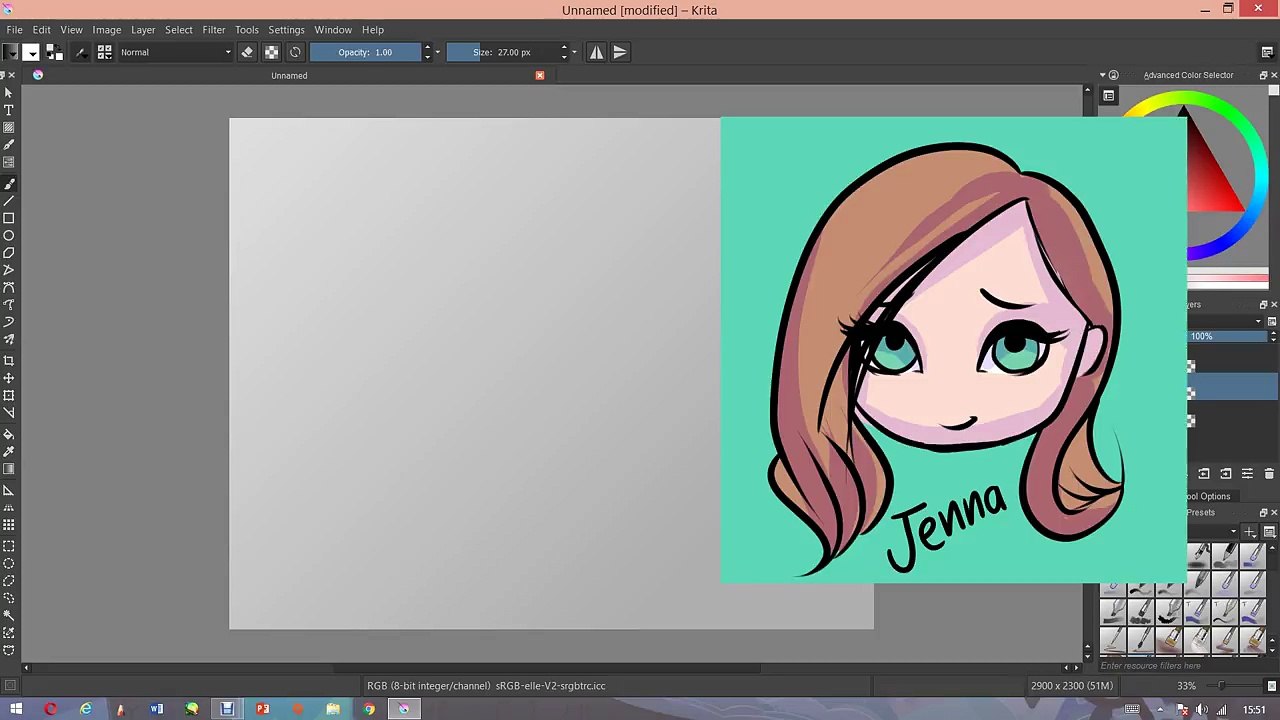The height and width of the screenshot is (720, 1280).
Task: Click the Windows Start button
Action: pyautogui.click(x=15, y=709)
